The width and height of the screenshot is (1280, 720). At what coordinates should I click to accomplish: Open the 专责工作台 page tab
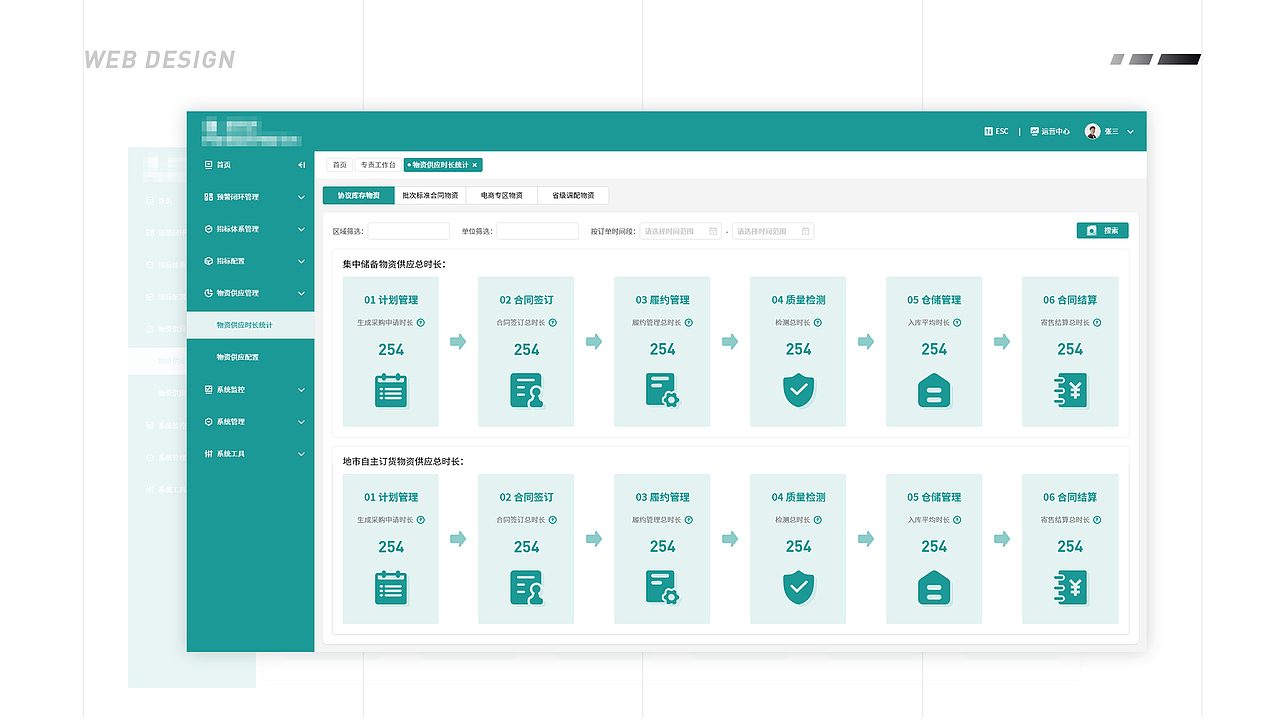[378, 165]
